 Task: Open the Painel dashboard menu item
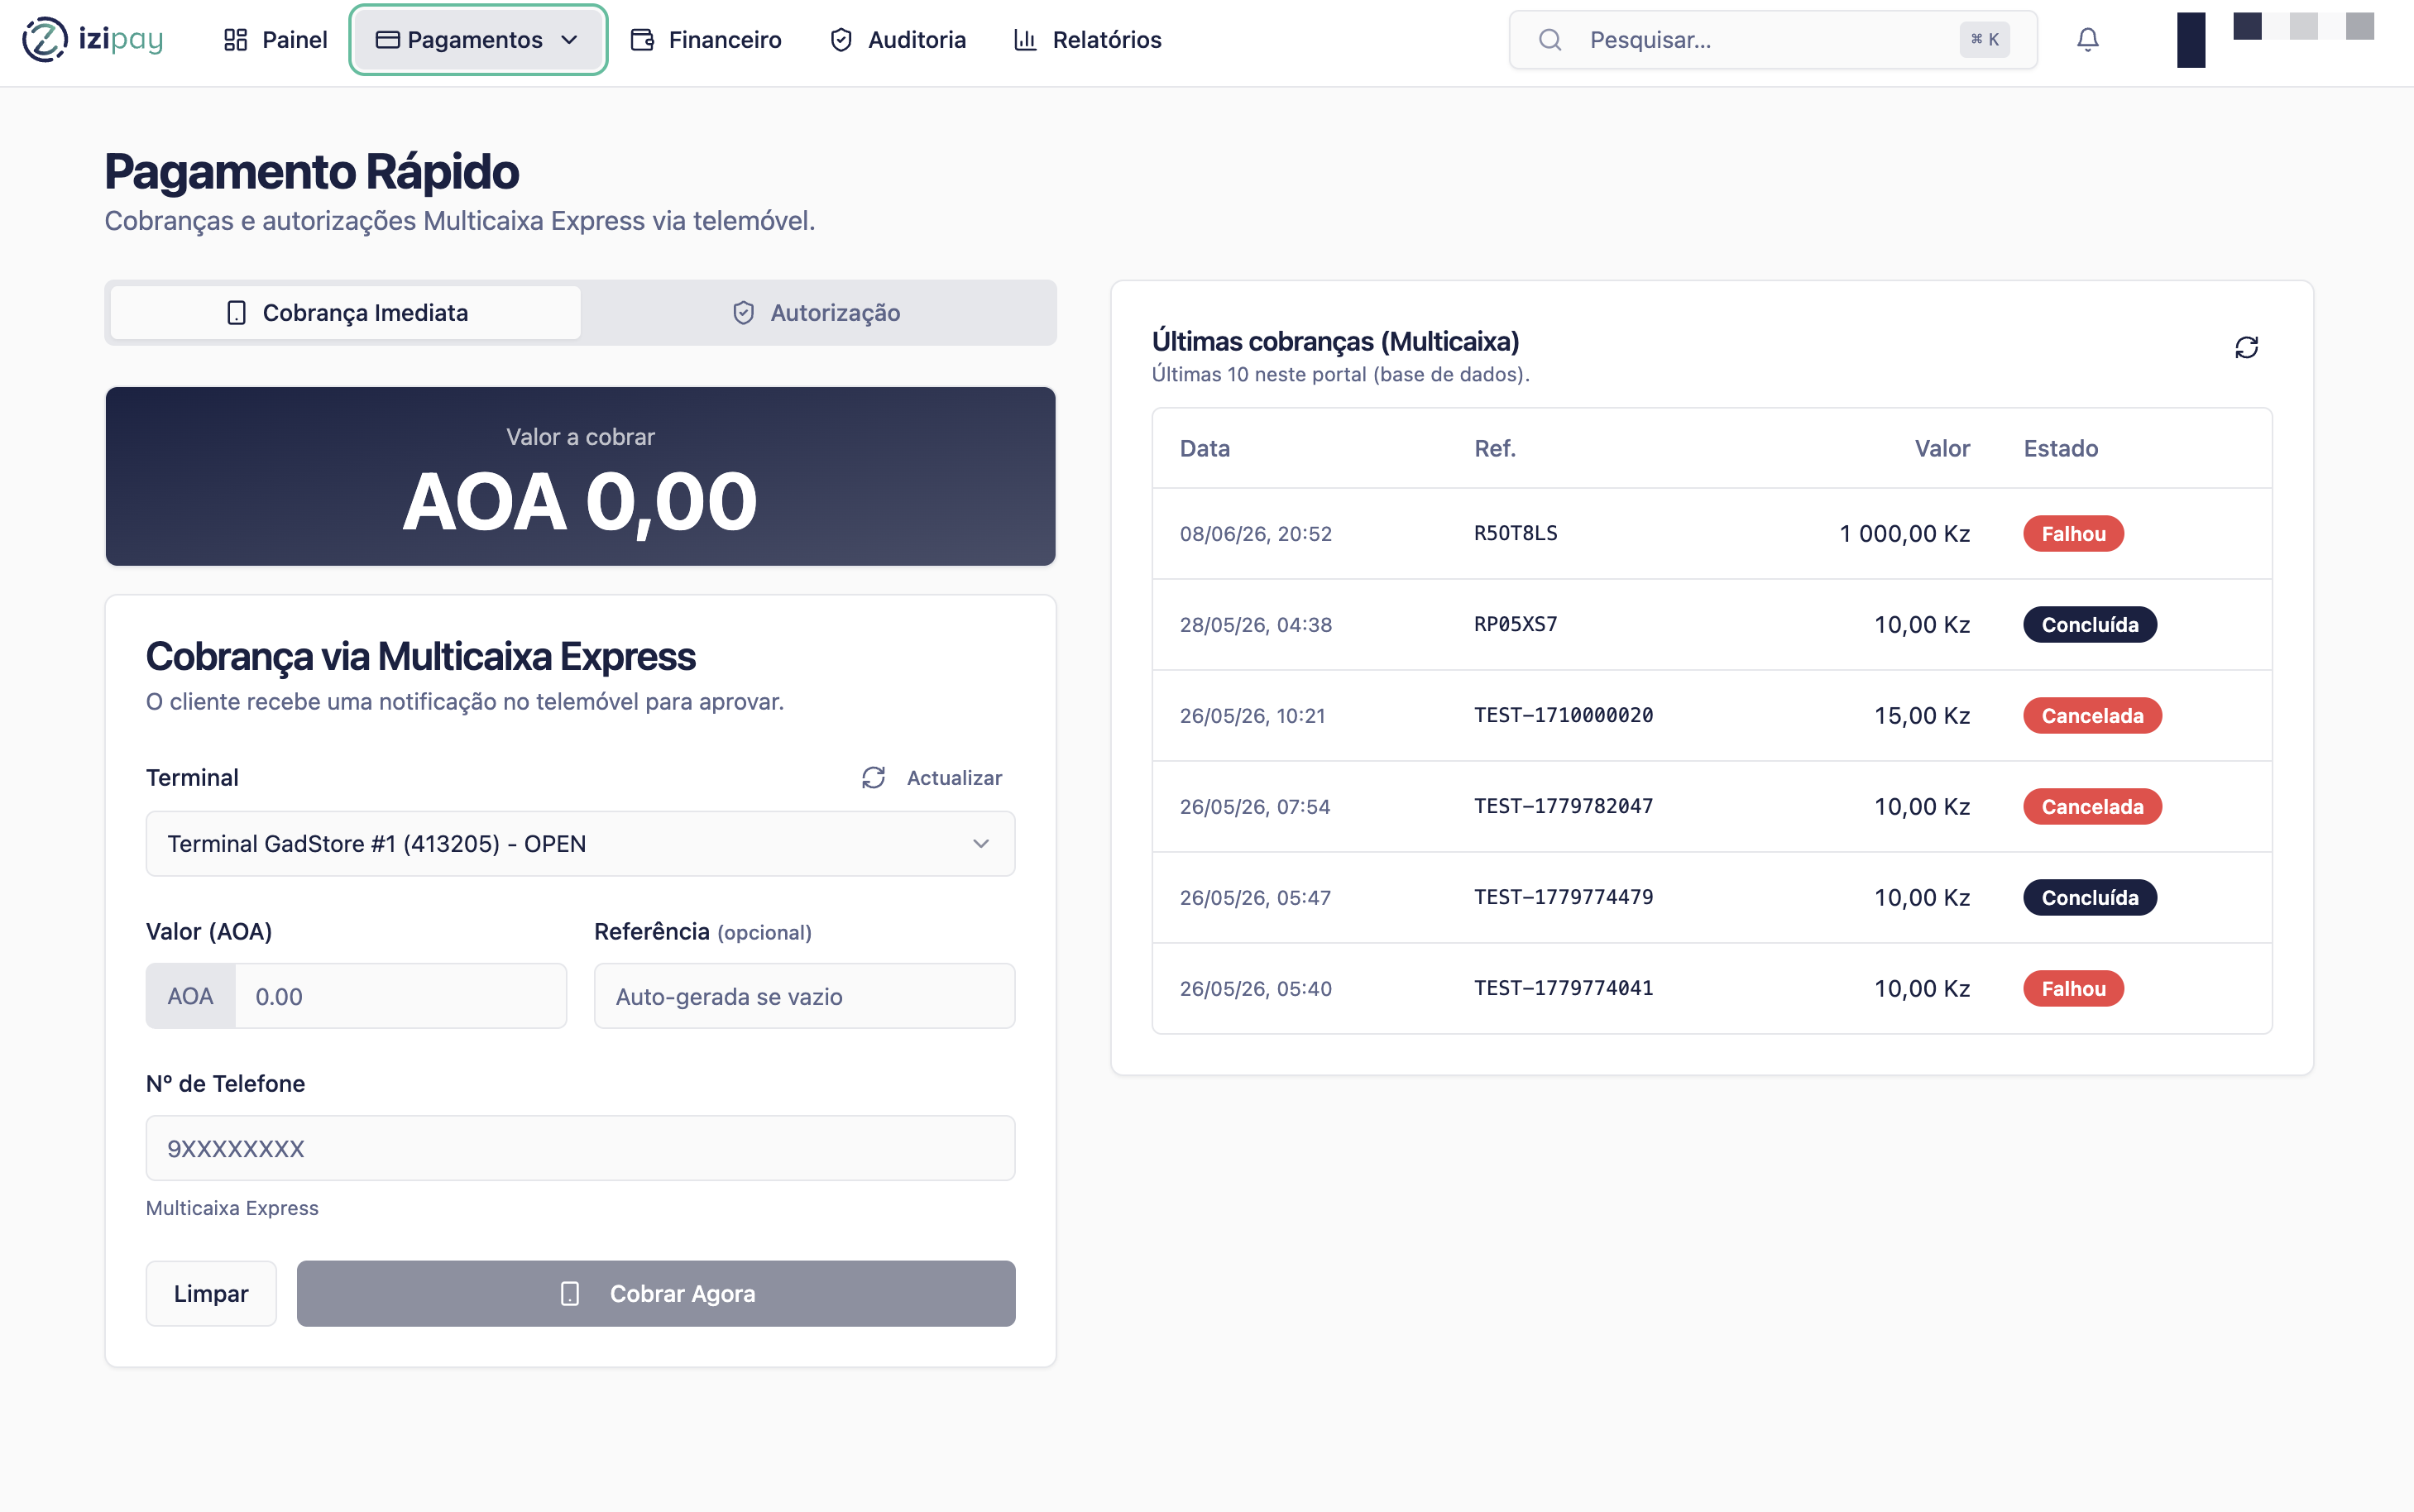[x=275, y=40]
